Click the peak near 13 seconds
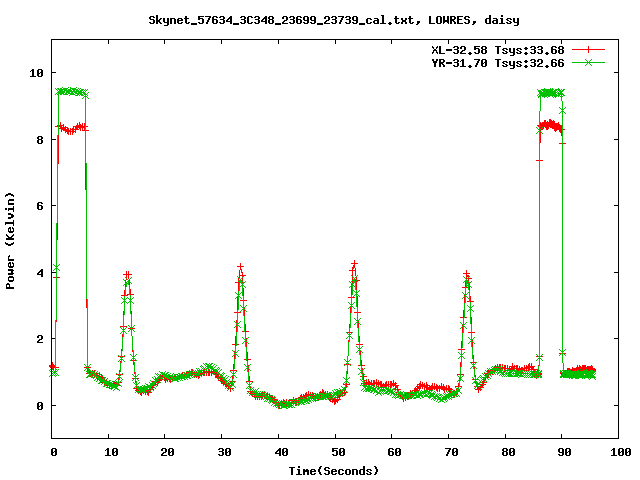The width and height of the screenshot is (640, 480). pos(127,276)
